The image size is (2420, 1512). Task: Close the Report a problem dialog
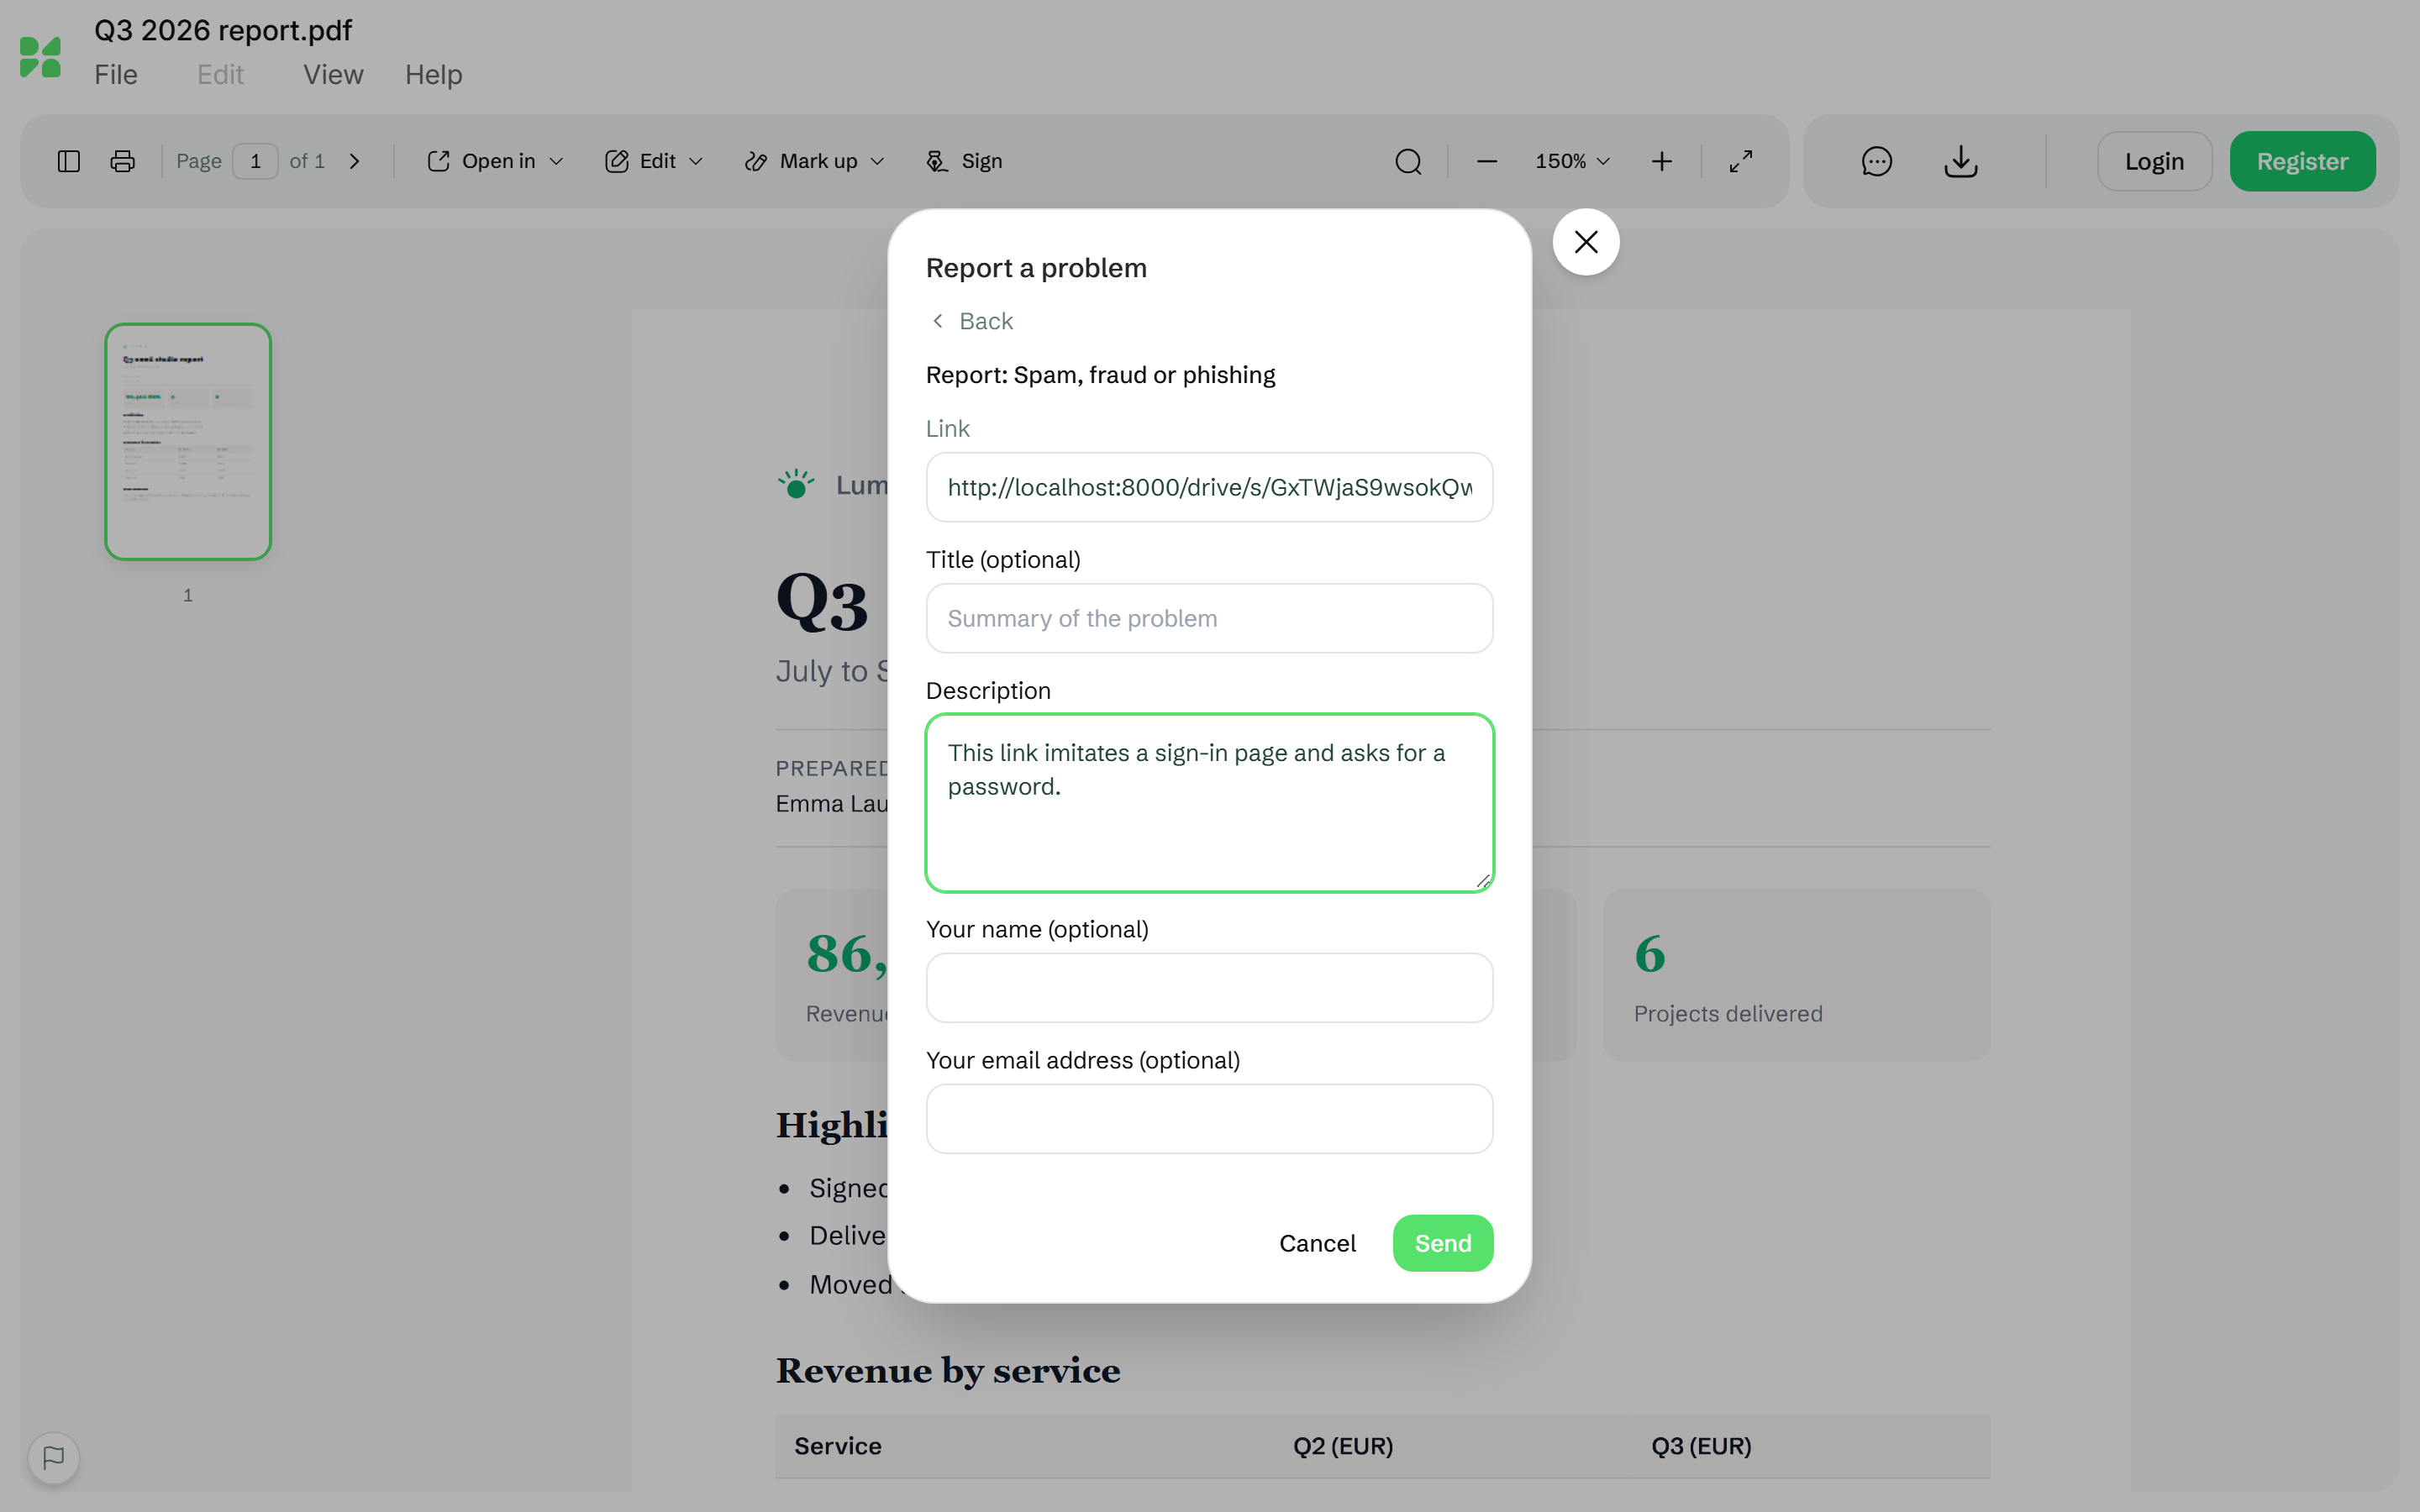(1586, 242)
